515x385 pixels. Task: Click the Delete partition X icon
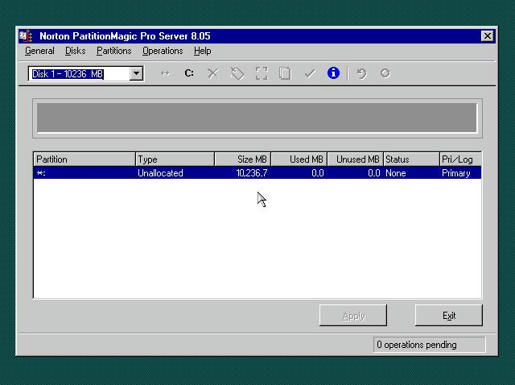213,73
